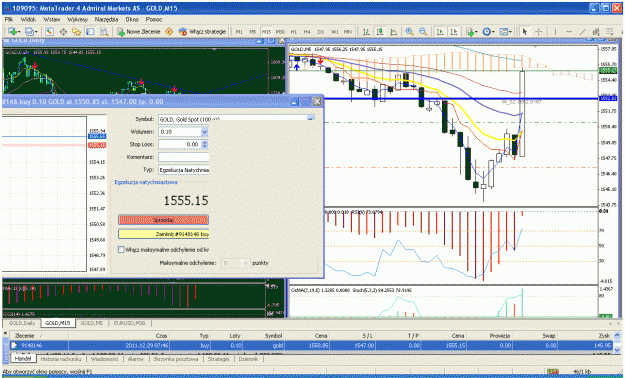The width and height of the screenshot is (625, 378).
Task: Open the Widok menu
Action: 28,19
